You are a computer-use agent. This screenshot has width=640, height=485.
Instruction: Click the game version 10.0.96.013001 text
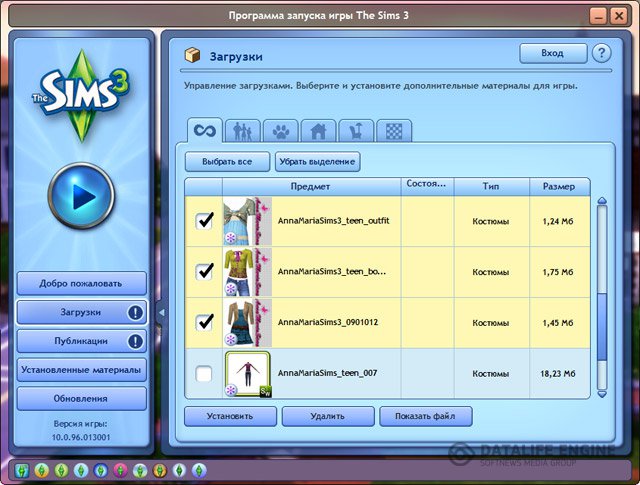pyautogui.click(x=81, y=437)
